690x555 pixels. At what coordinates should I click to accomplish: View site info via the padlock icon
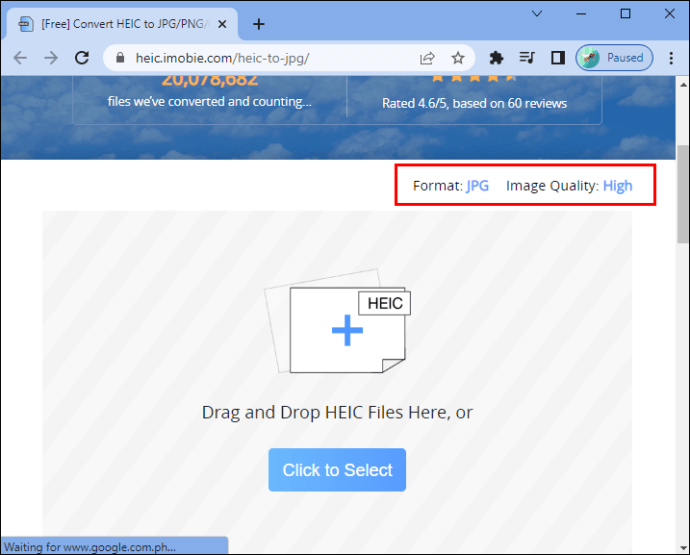121,58
